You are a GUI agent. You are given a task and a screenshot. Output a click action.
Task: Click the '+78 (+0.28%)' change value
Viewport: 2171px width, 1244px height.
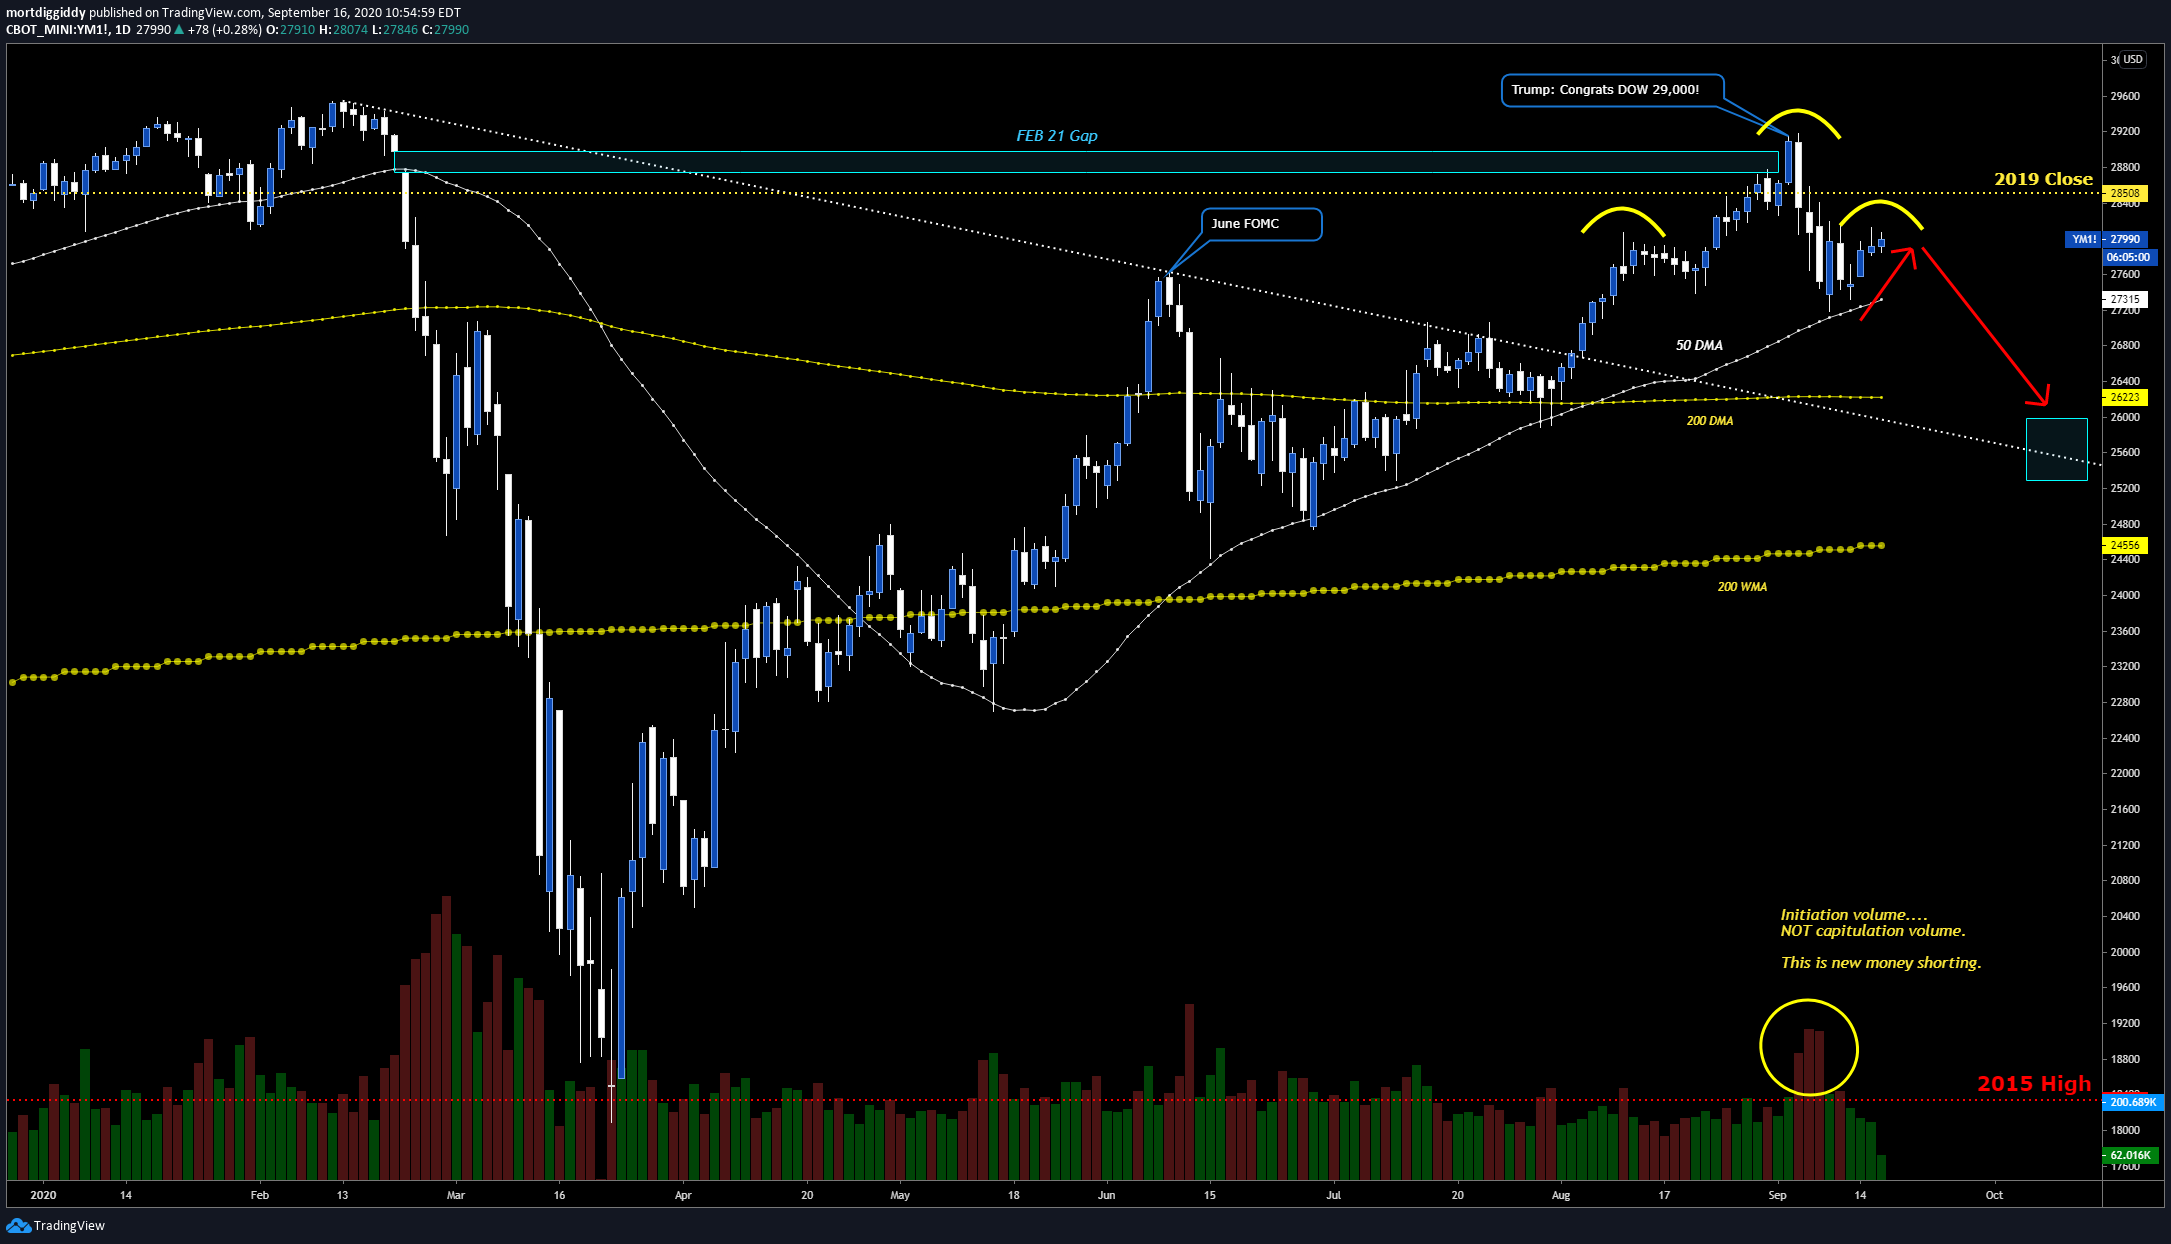[x=224, y=30]
